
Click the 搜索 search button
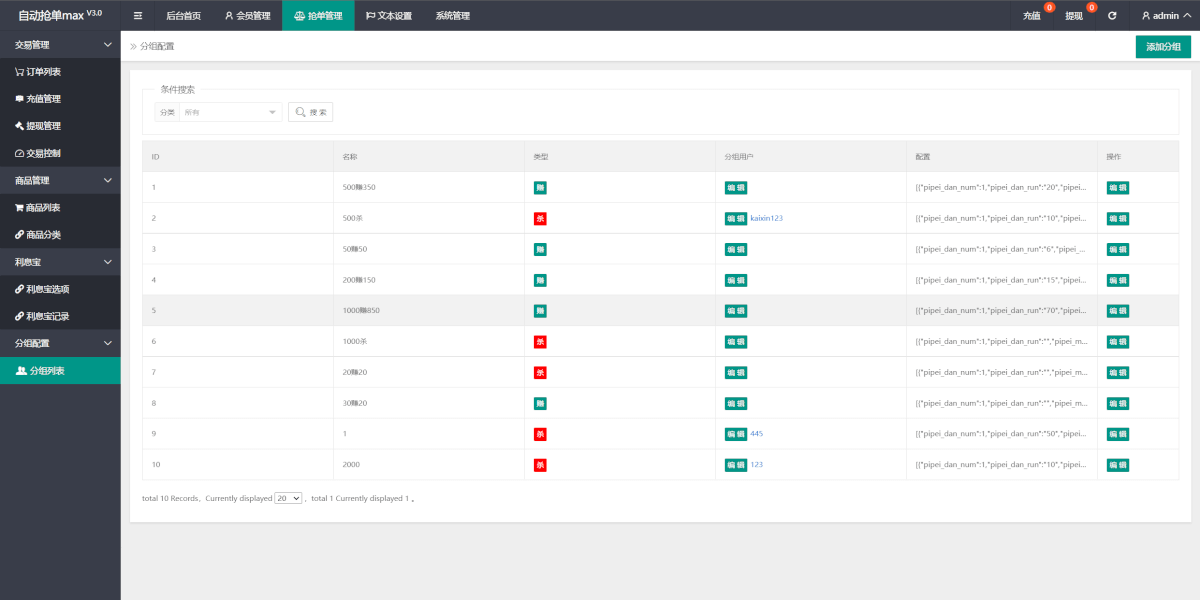coord(311,112)
